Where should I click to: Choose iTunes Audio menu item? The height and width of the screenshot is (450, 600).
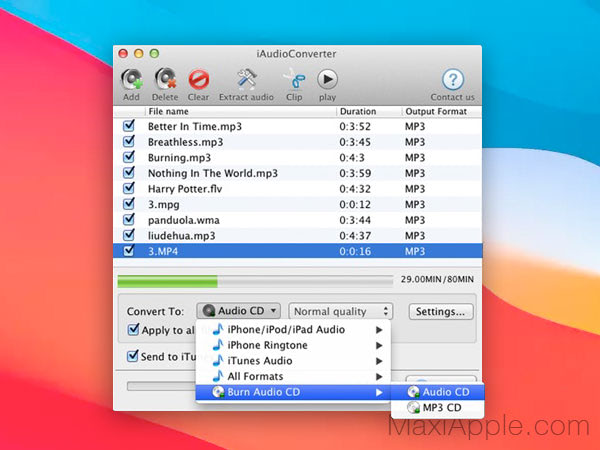(x=293, y=361)
